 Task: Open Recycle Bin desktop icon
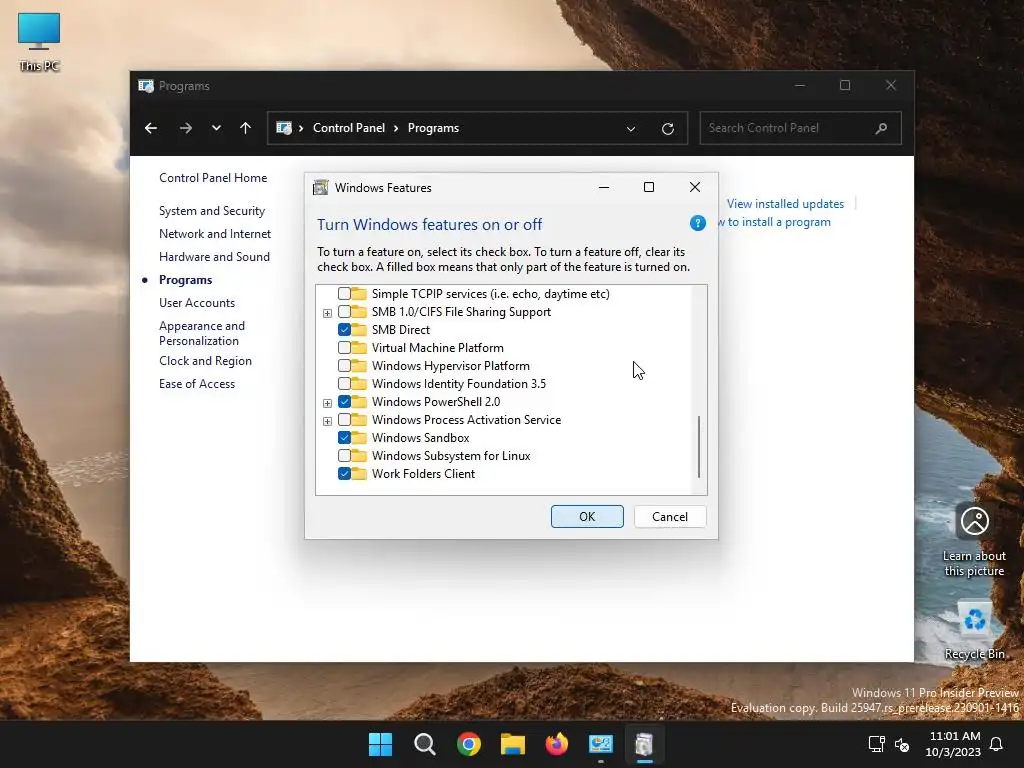point(974,630)
